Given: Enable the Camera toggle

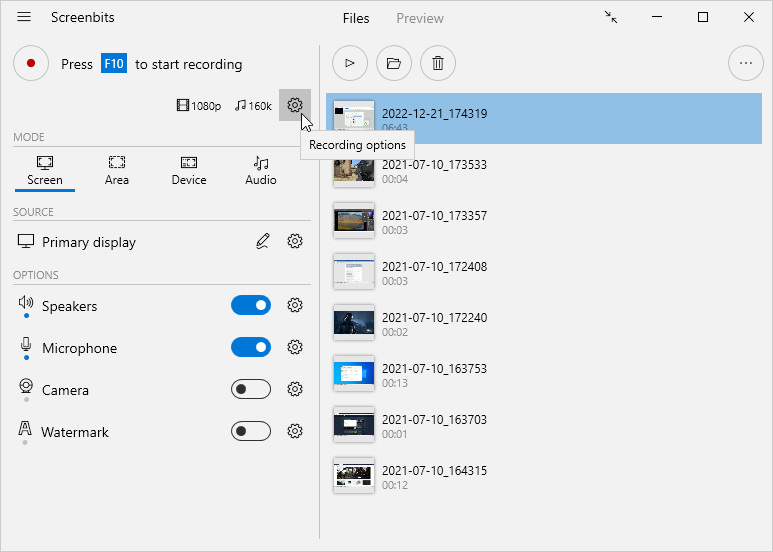Looking at the screenshot, I should 251,389.
